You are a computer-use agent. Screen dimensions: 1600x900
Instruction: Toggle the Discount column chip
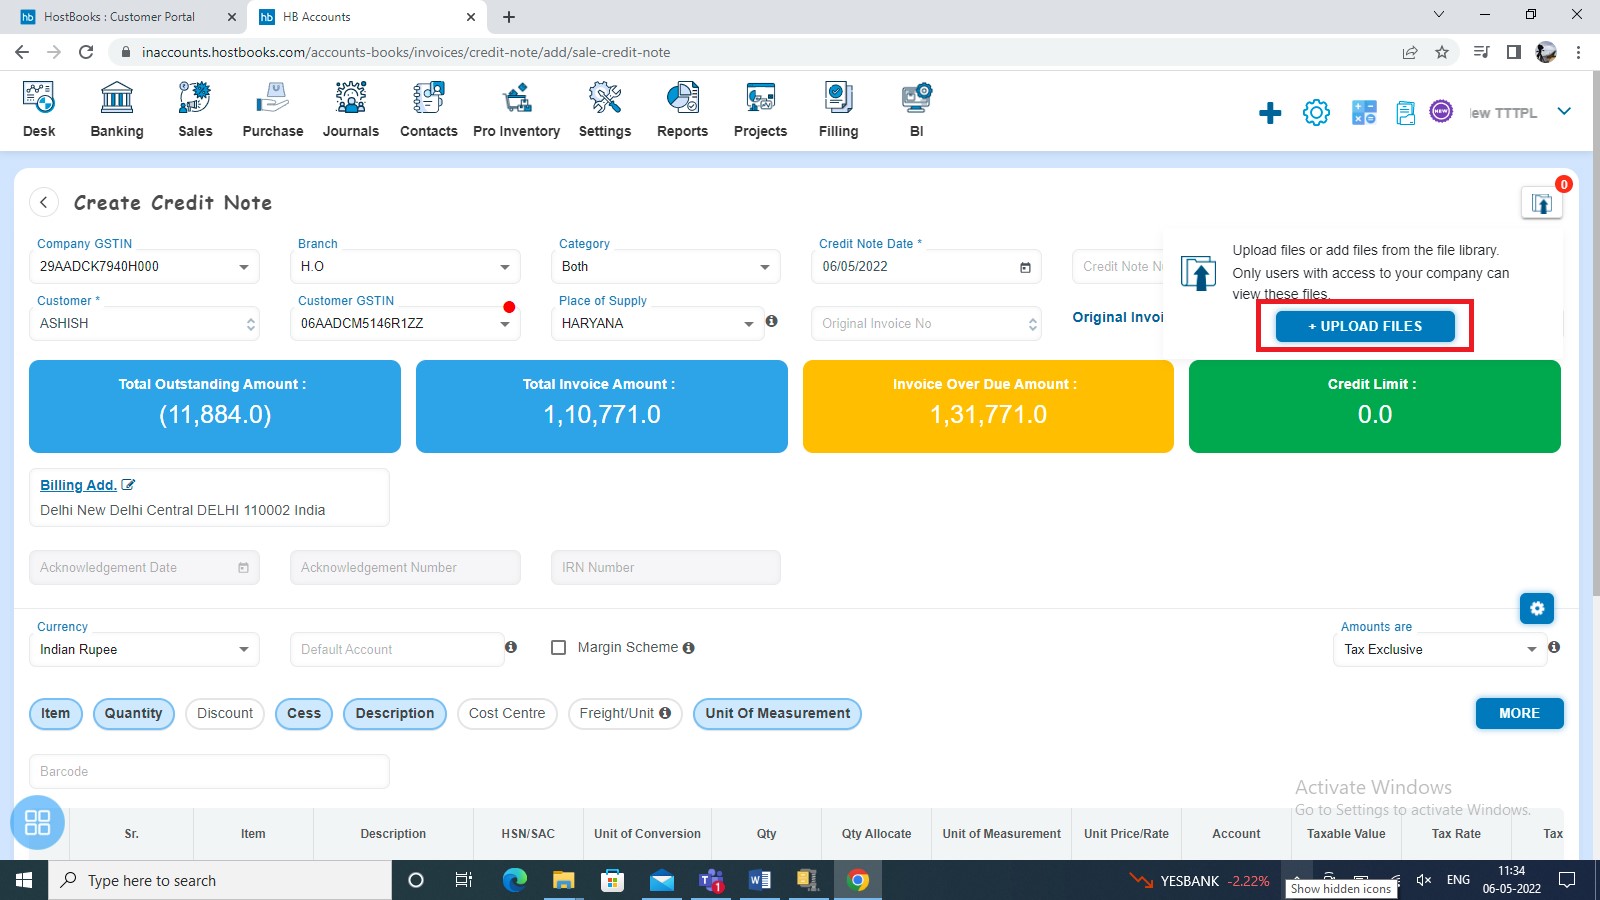[x=225, y=714]
